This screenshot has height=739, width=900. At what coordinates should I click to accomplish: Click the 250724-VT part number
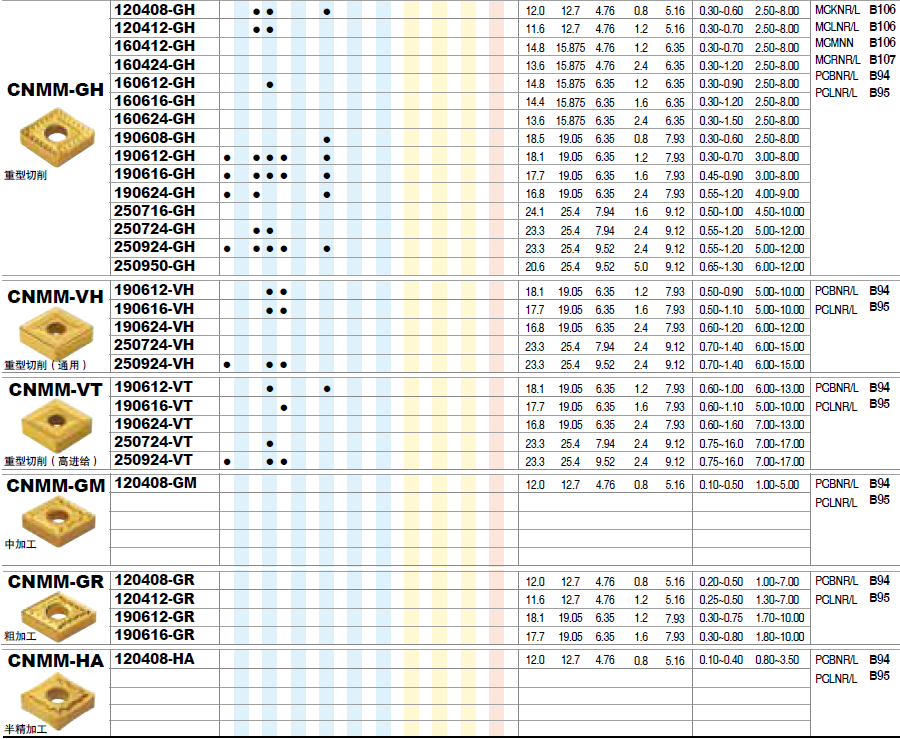[155, 442]
